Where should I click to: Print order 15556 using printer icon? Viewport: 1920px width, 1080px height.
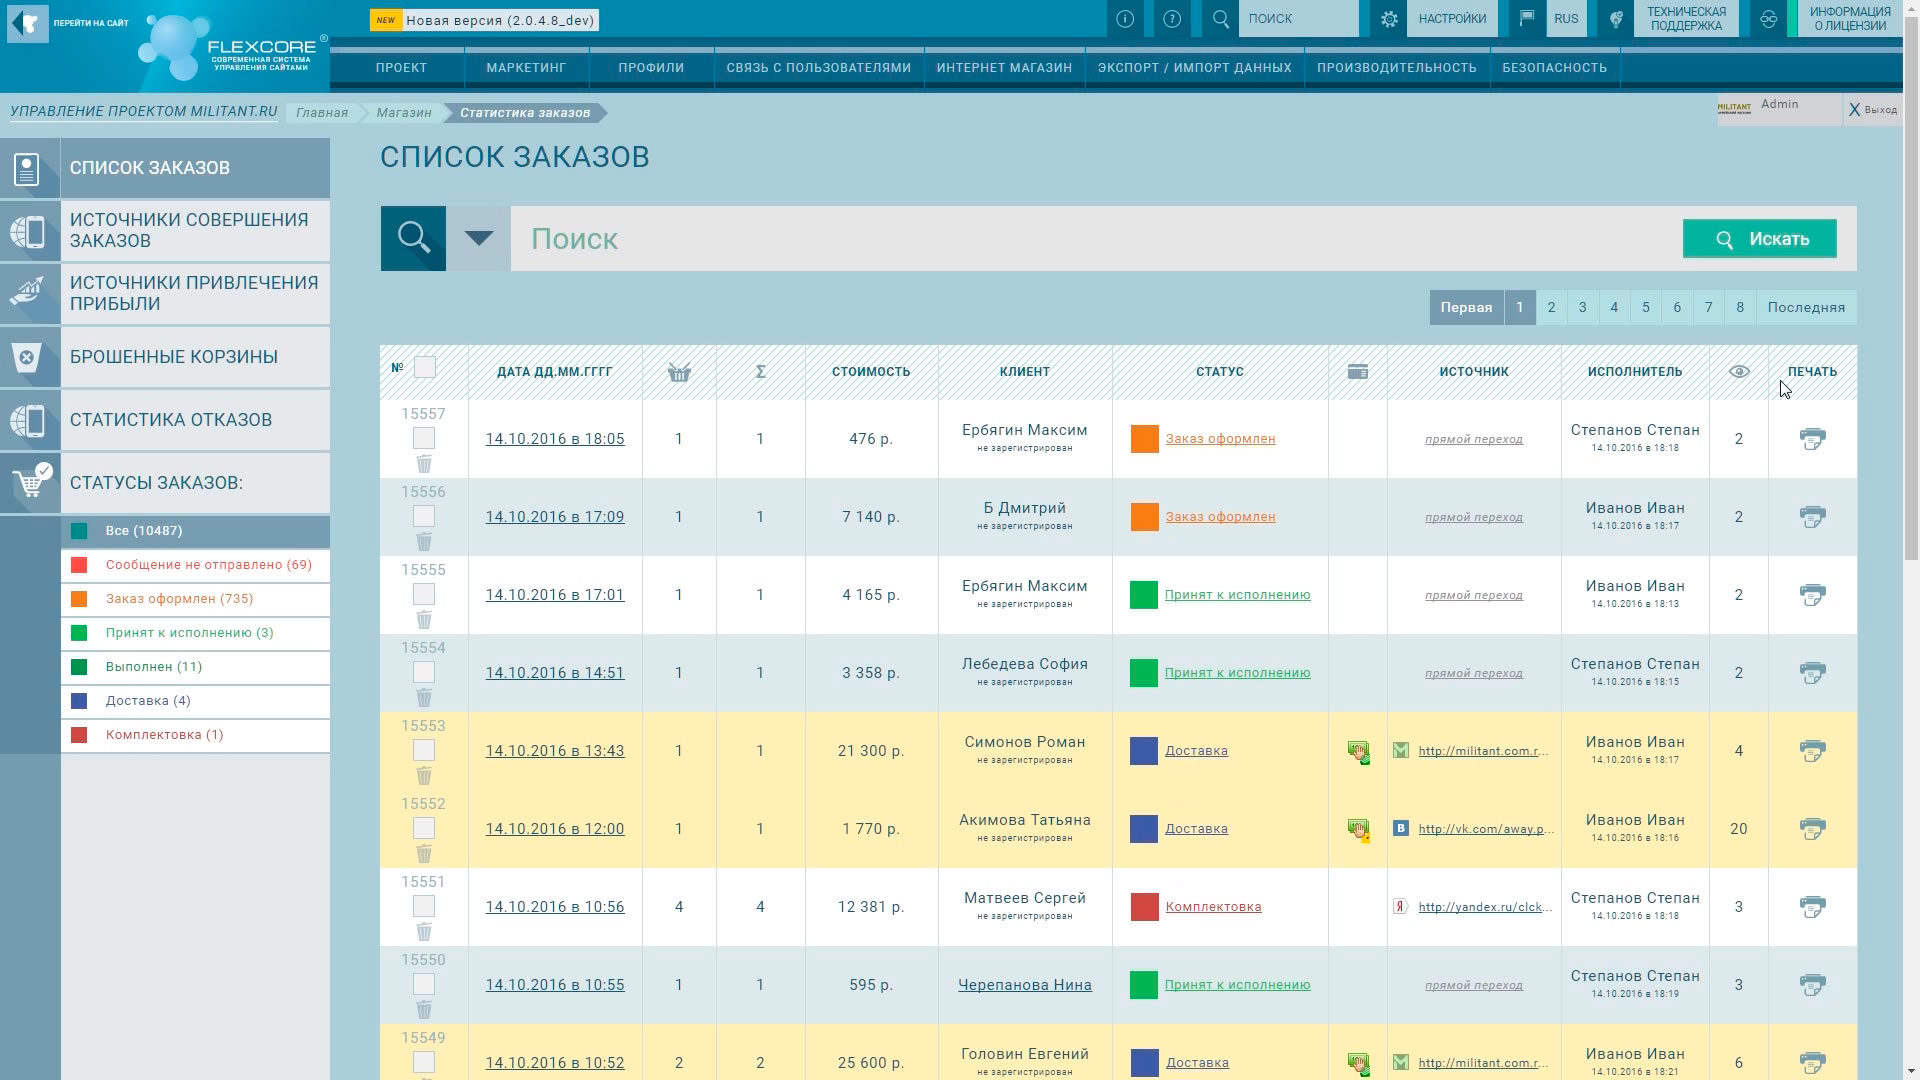[1812, 516]
